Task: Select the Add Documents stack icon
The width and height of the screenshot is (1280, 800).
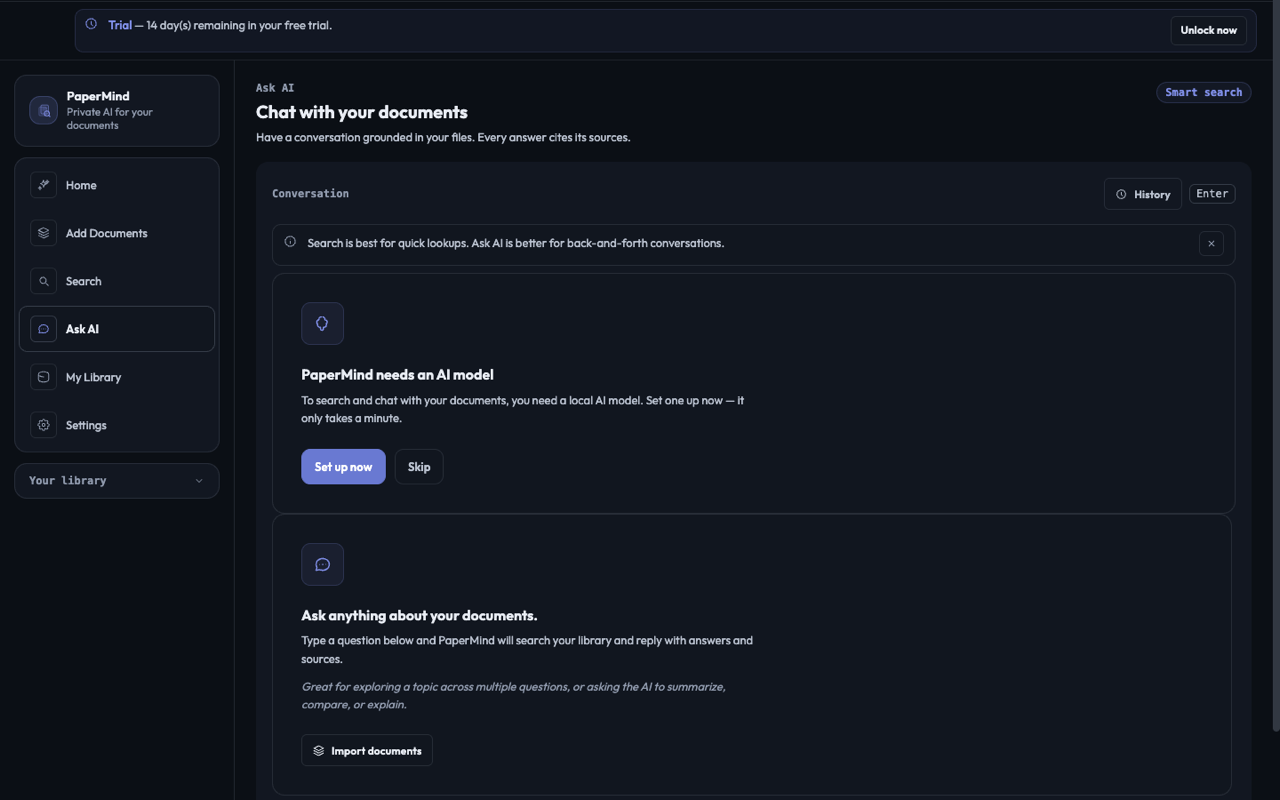Action: tap(43, 233)
